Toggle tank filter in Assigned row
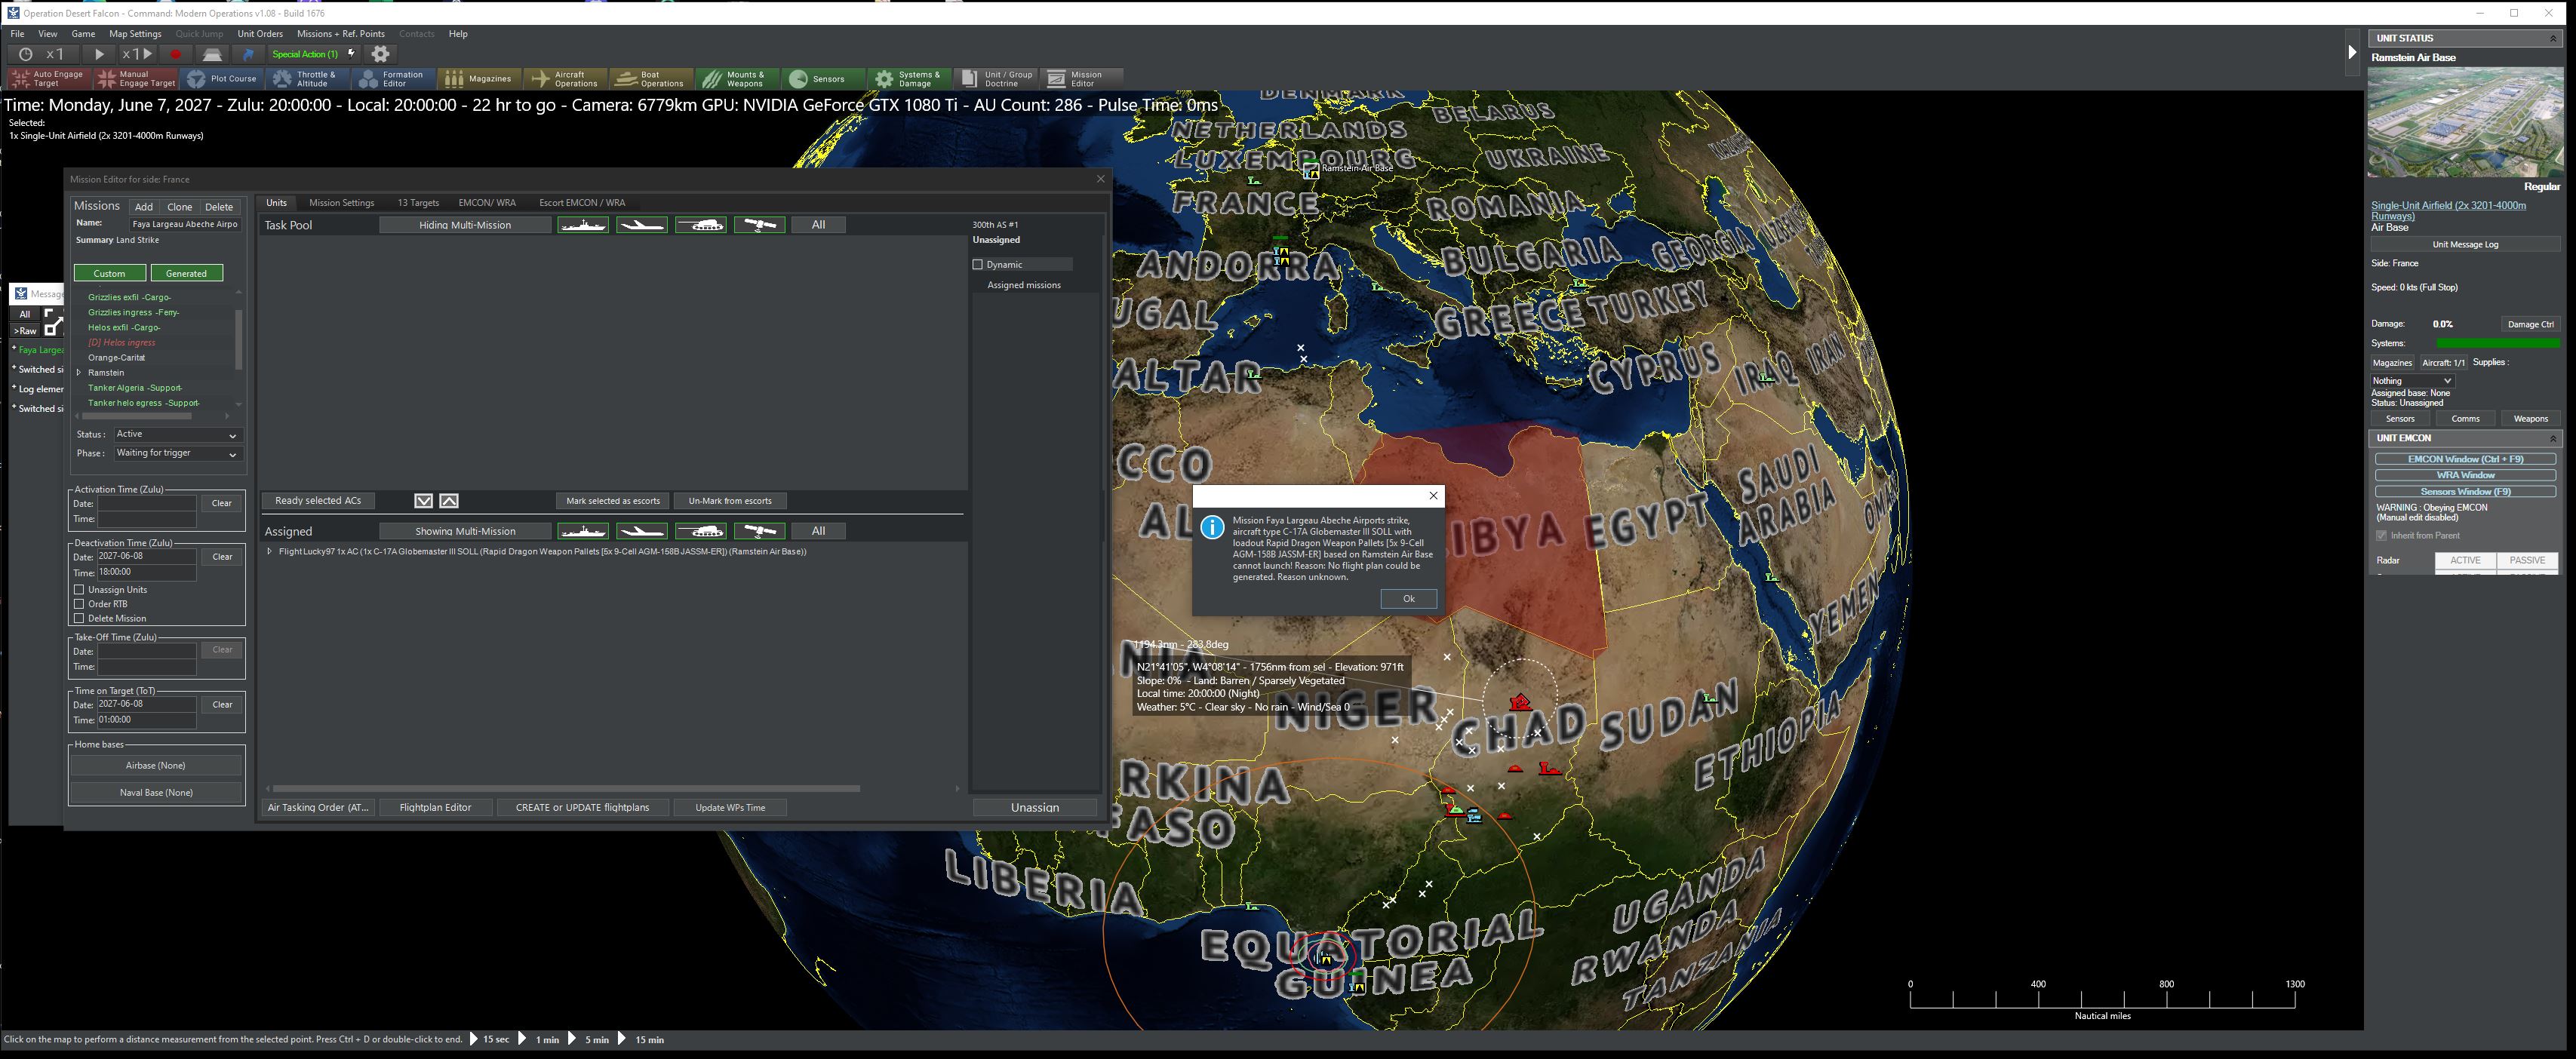This screenshot has width=2576, height=1059. (x=701, y=531)
